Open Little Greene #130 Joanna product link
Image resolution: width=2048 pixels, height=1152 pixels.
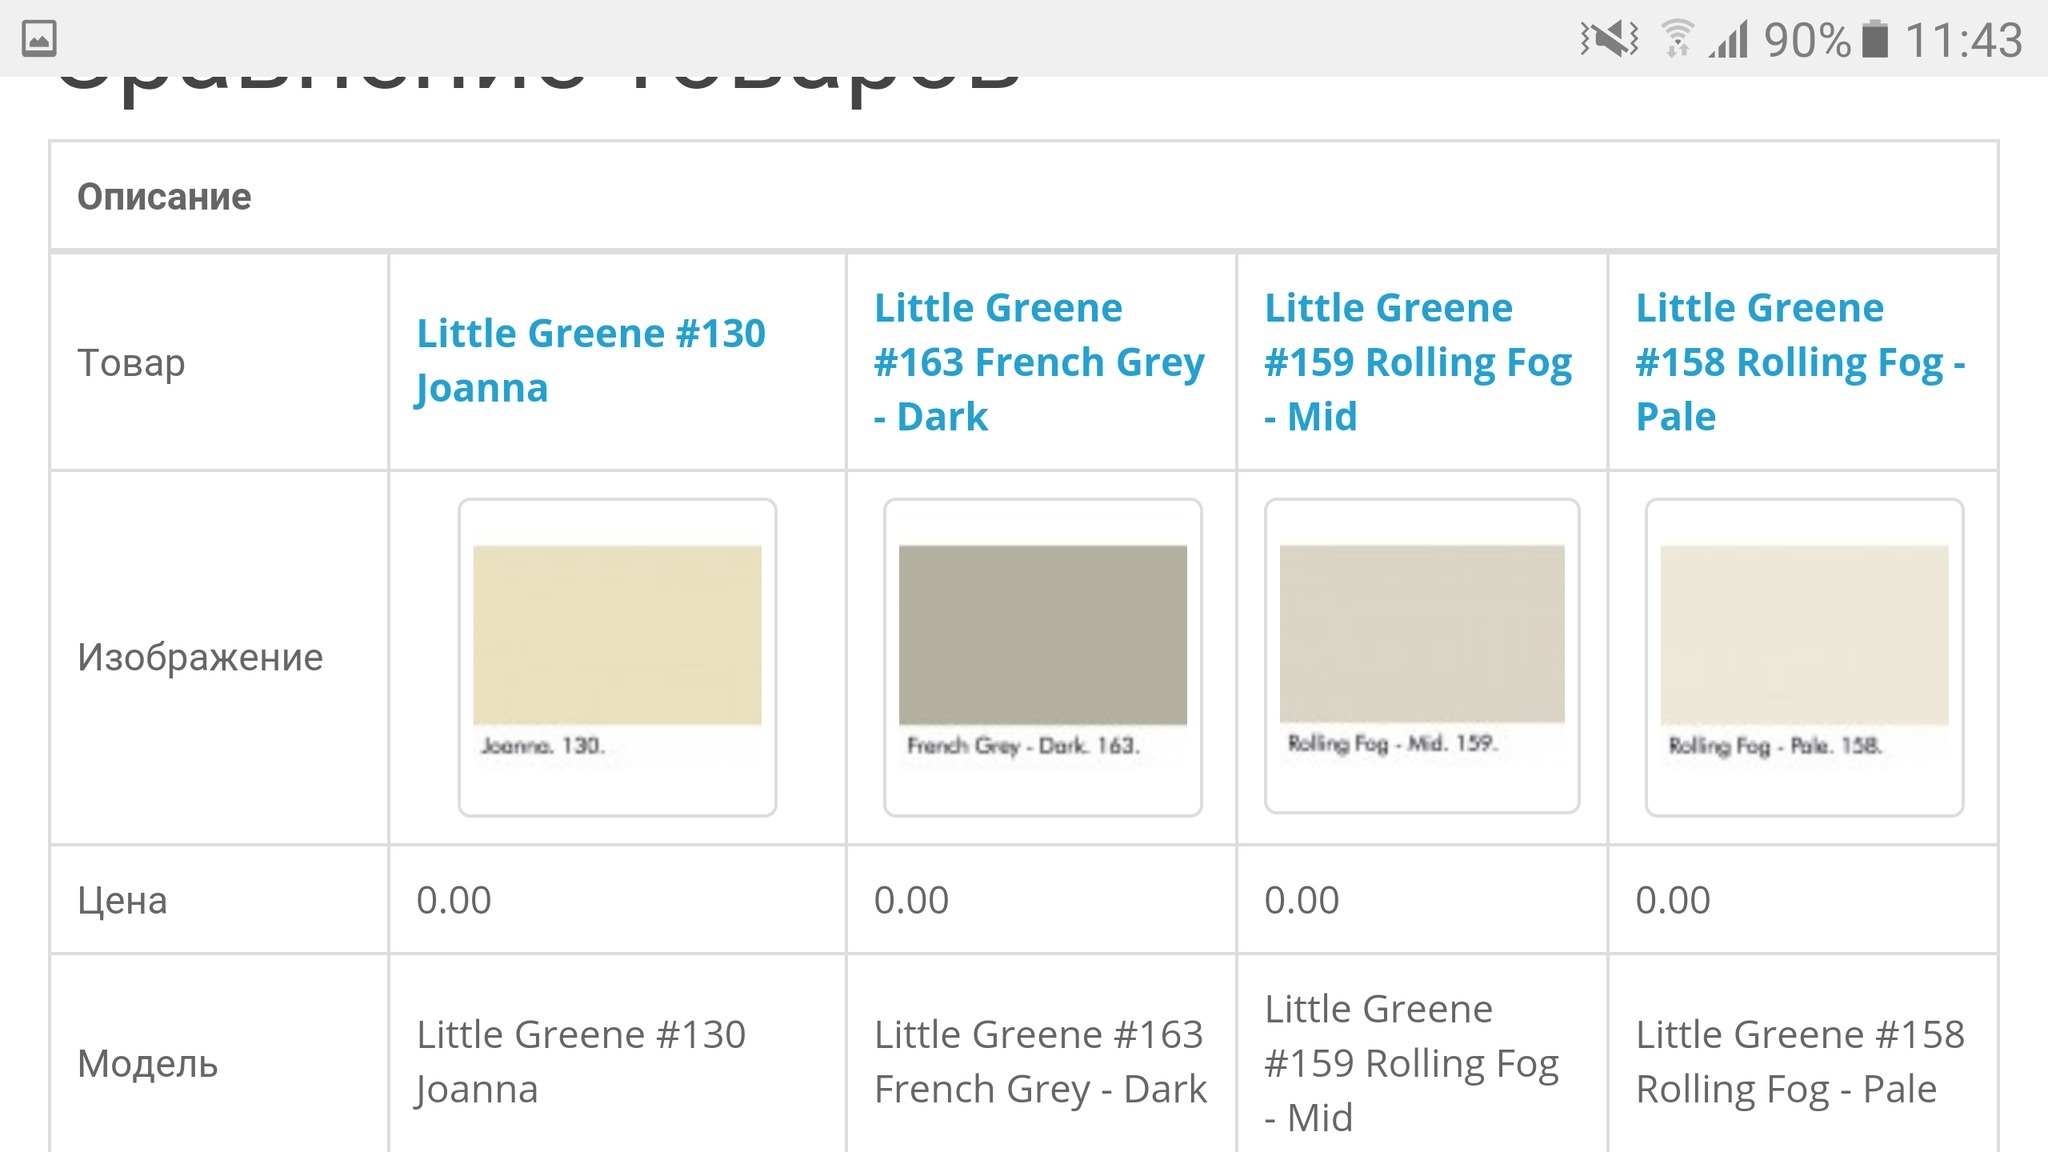[x=590, y=360]
